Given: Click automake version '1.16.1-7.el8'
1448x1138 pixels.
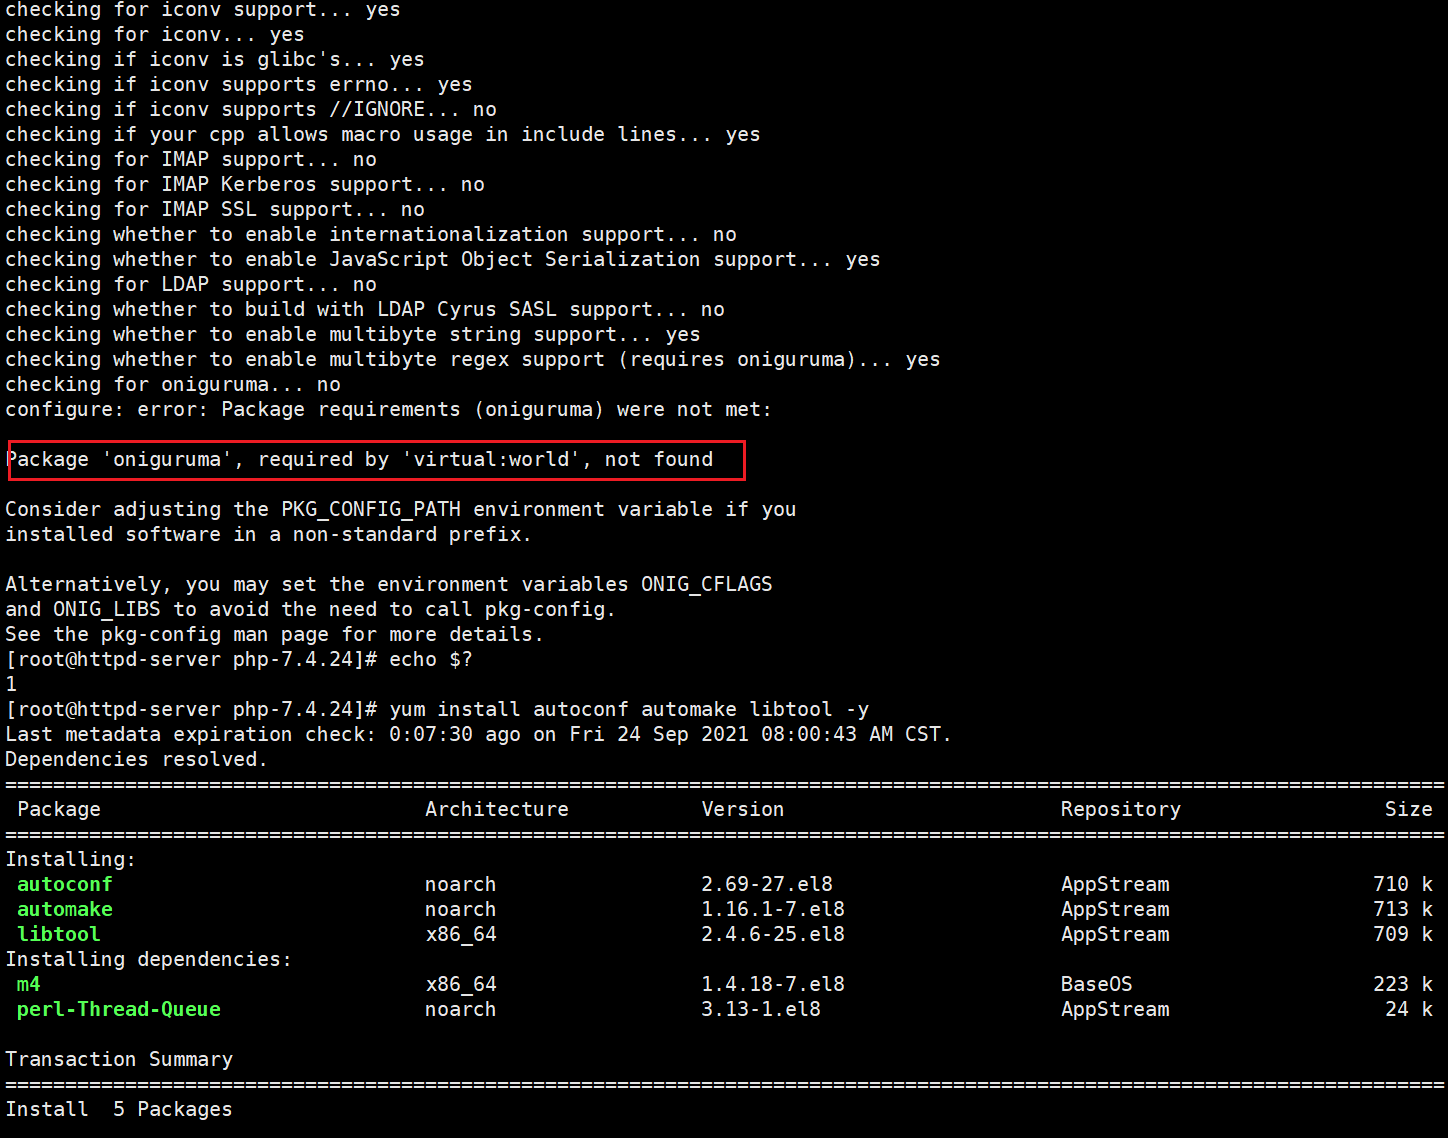Looking at the screenshot, I should coord(773,909).
